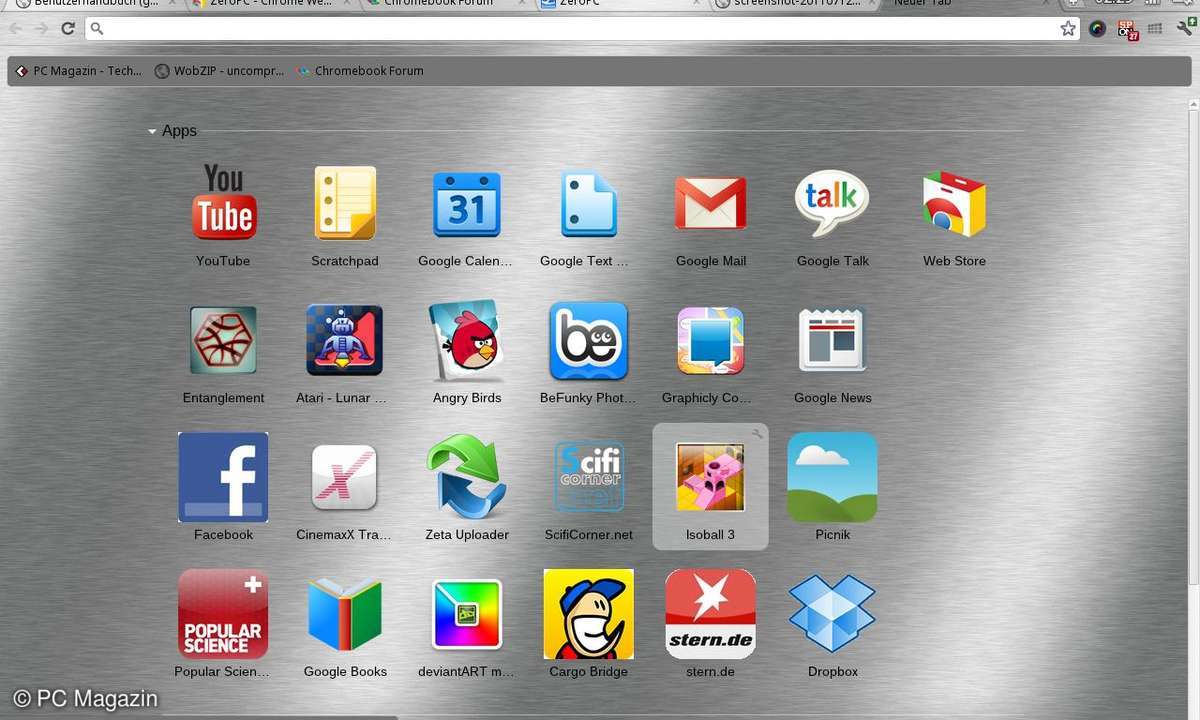
Task: Click the round color extension icon
Action: [1097, 29]
